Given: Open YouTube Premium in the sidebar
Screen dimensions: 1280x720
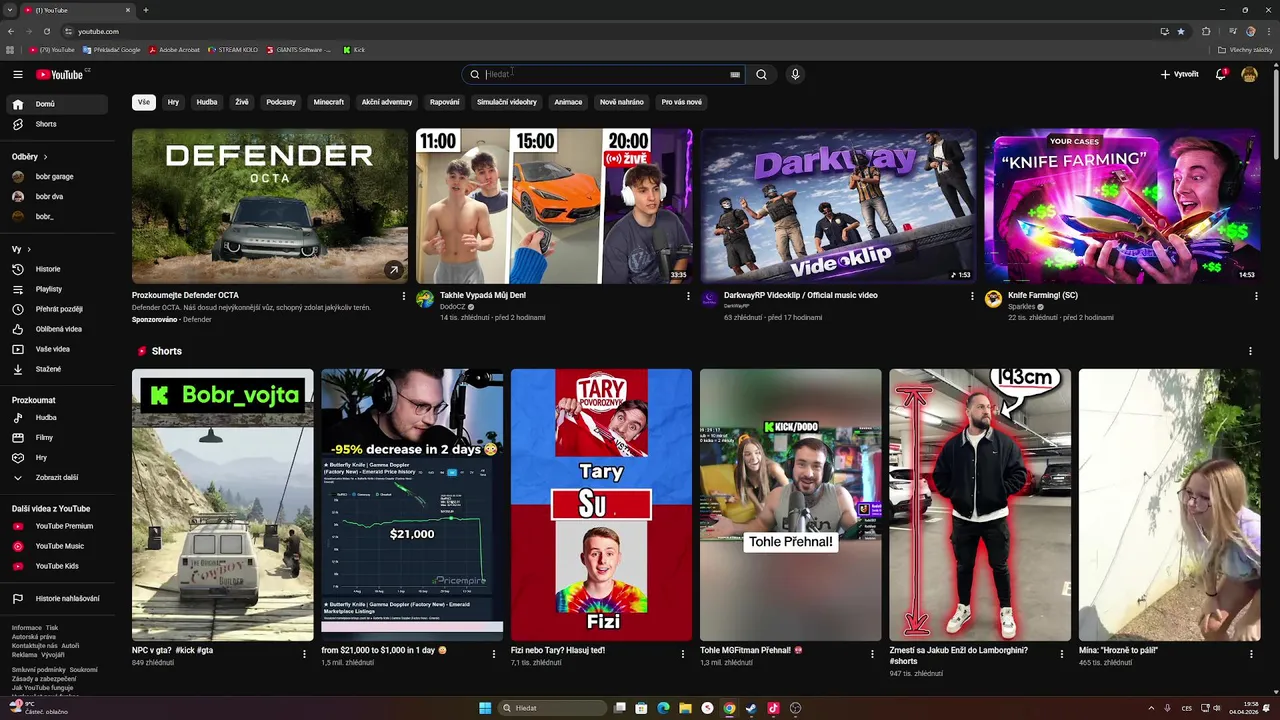Looking at the screenshot, I should coord(57,526).
